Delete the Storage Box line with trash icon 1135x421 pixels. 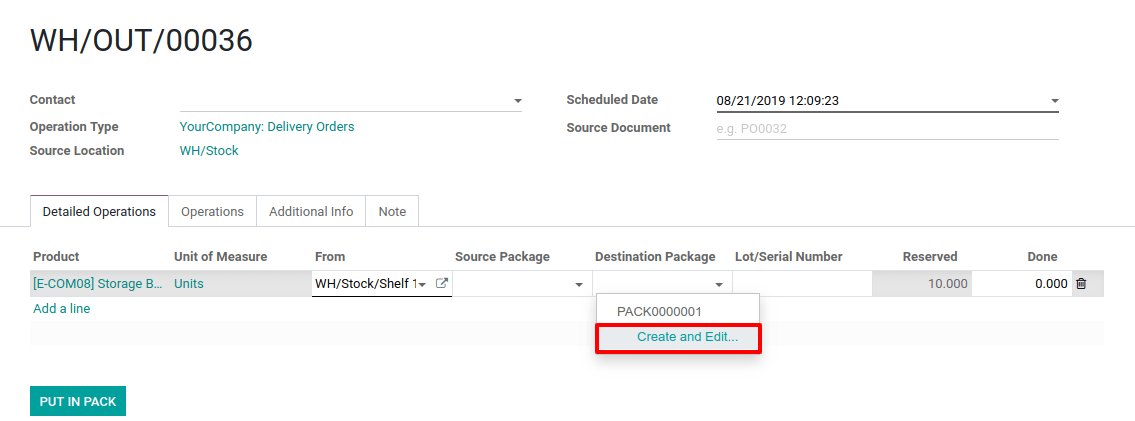tap(1081, 284)
